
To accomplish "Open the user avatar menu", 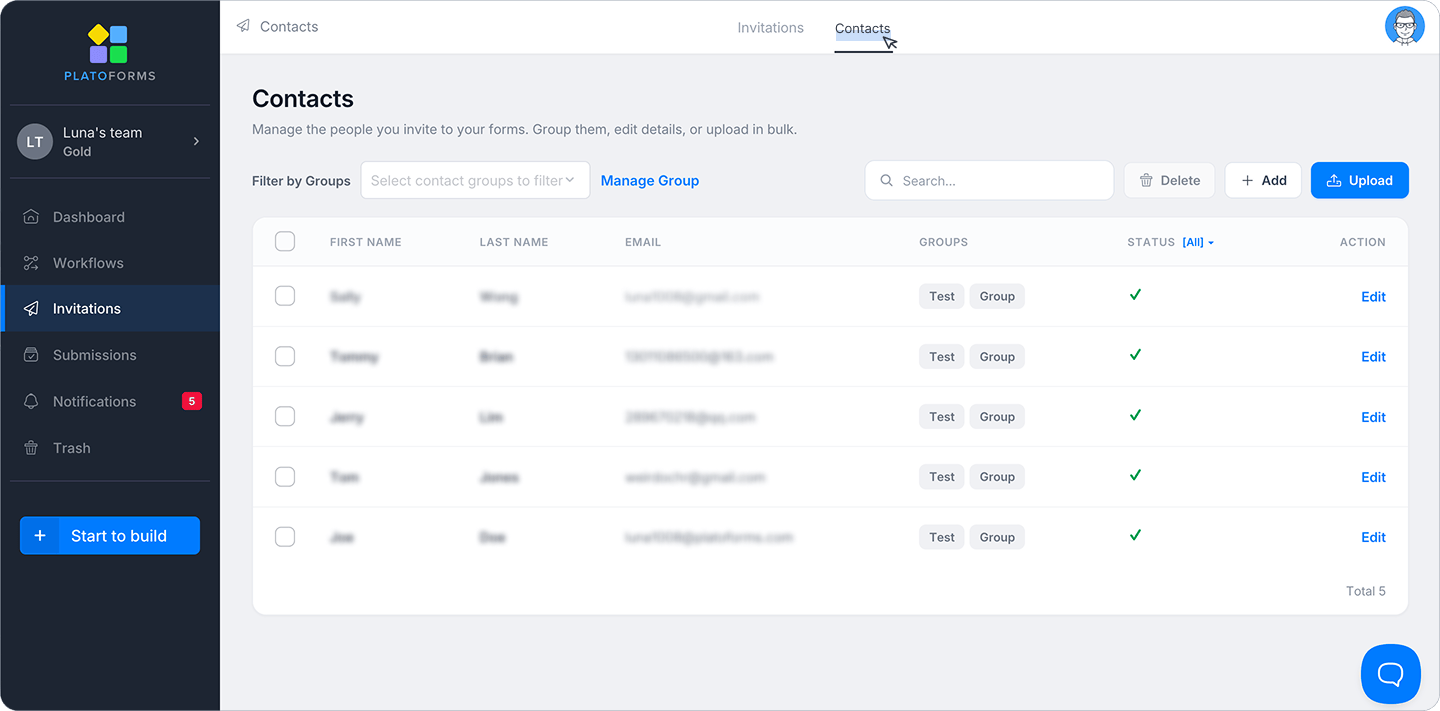I will pos(1404,26).
